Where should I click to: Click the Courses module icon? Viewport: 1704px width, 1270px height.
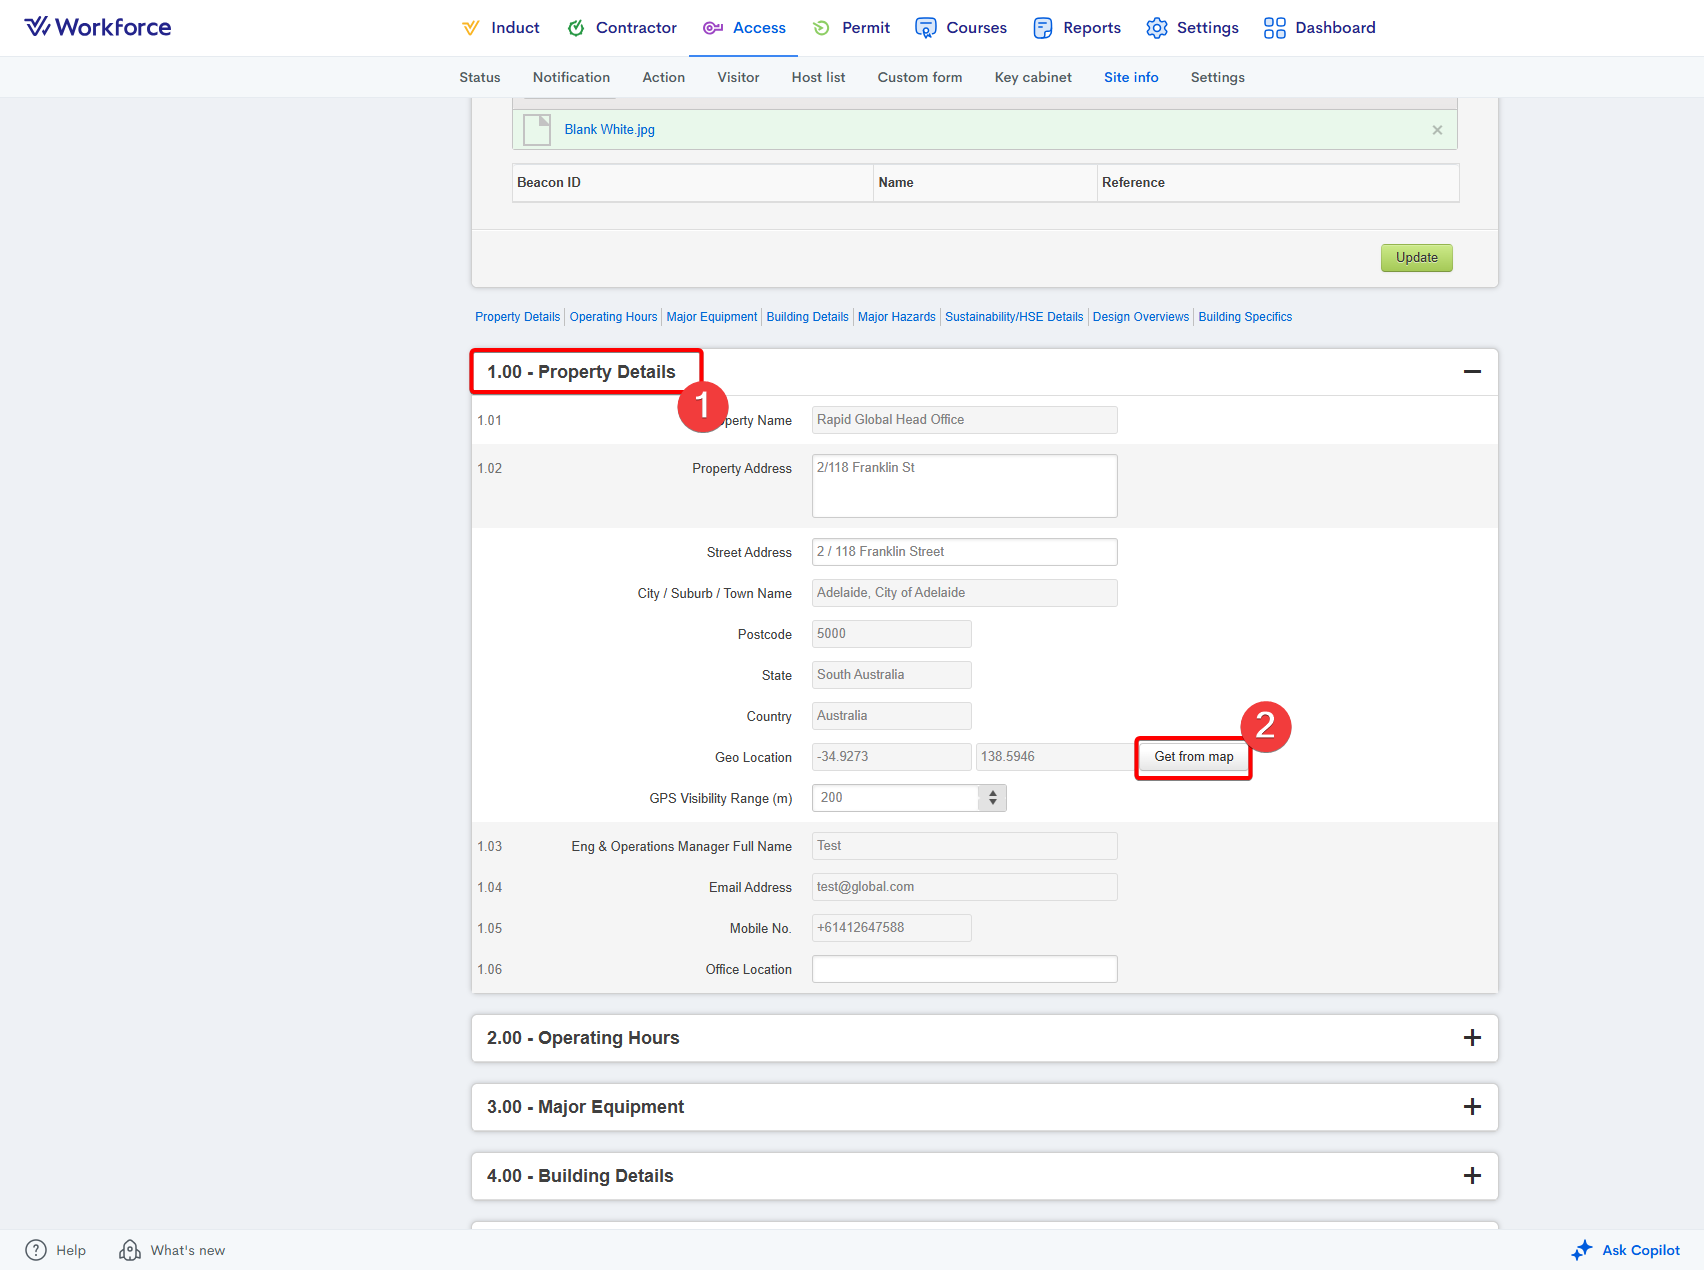click(x=926, y=28)
